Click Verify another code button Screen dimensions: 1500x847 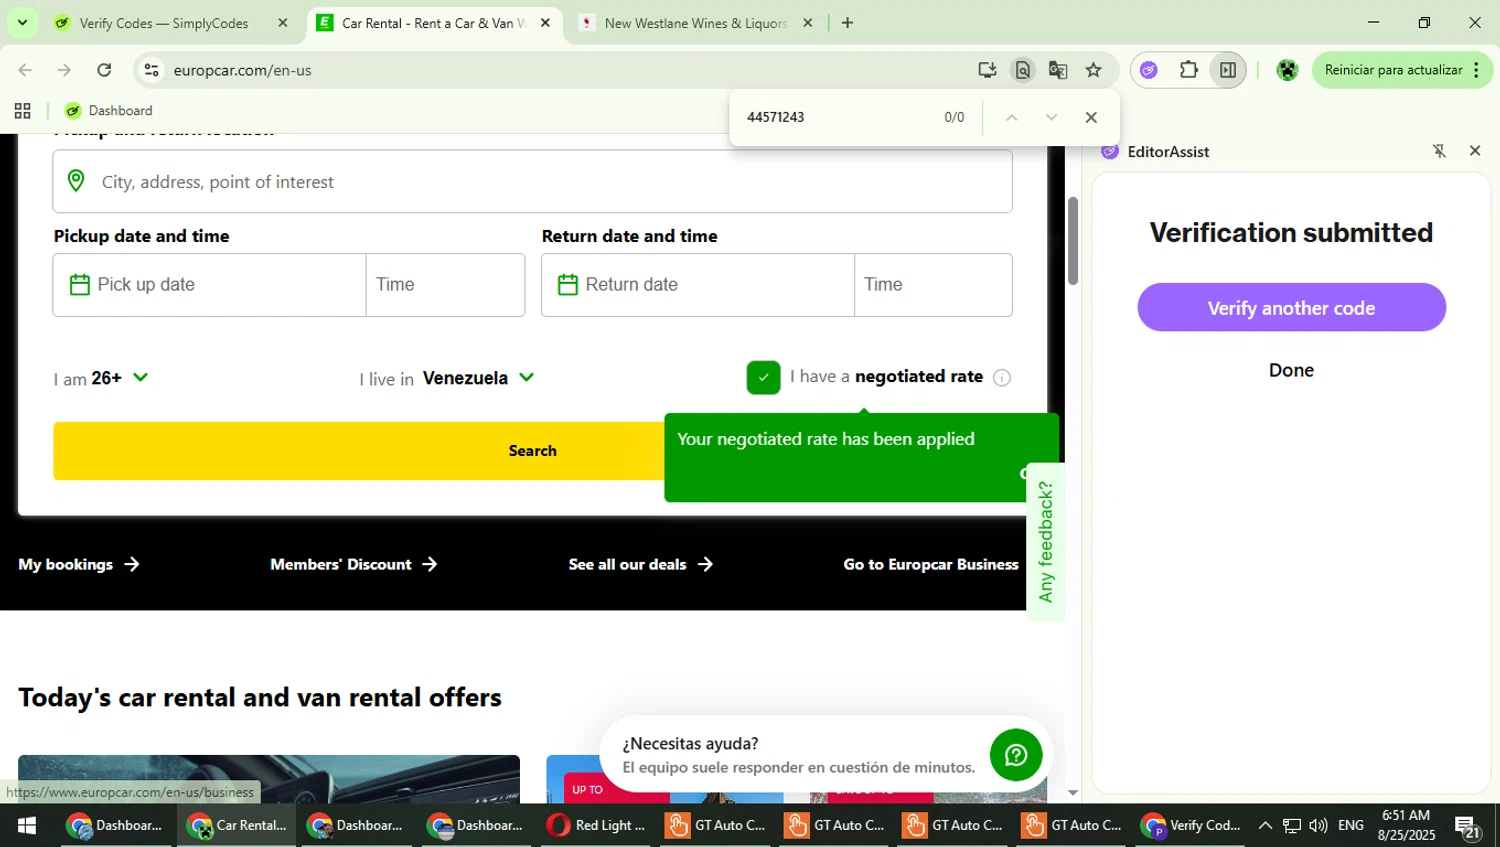pos(1291,308)
